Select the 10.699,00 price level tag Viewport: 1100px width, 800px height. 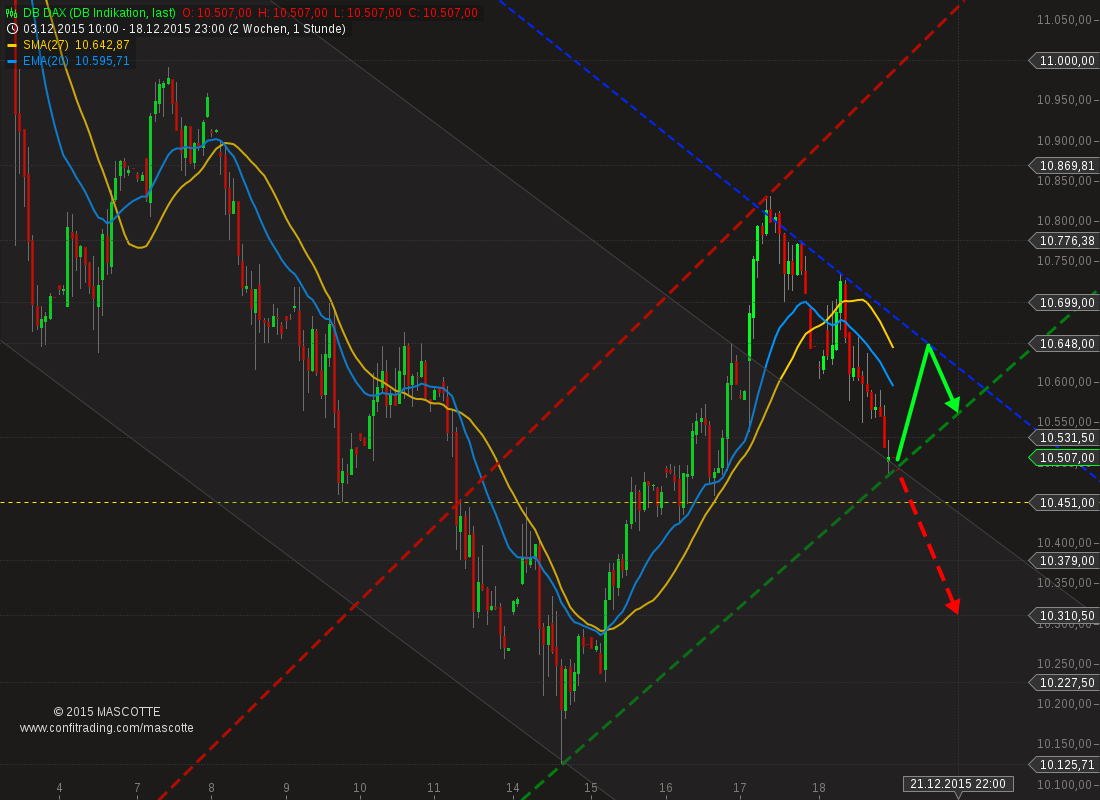tap(1063, 302)
